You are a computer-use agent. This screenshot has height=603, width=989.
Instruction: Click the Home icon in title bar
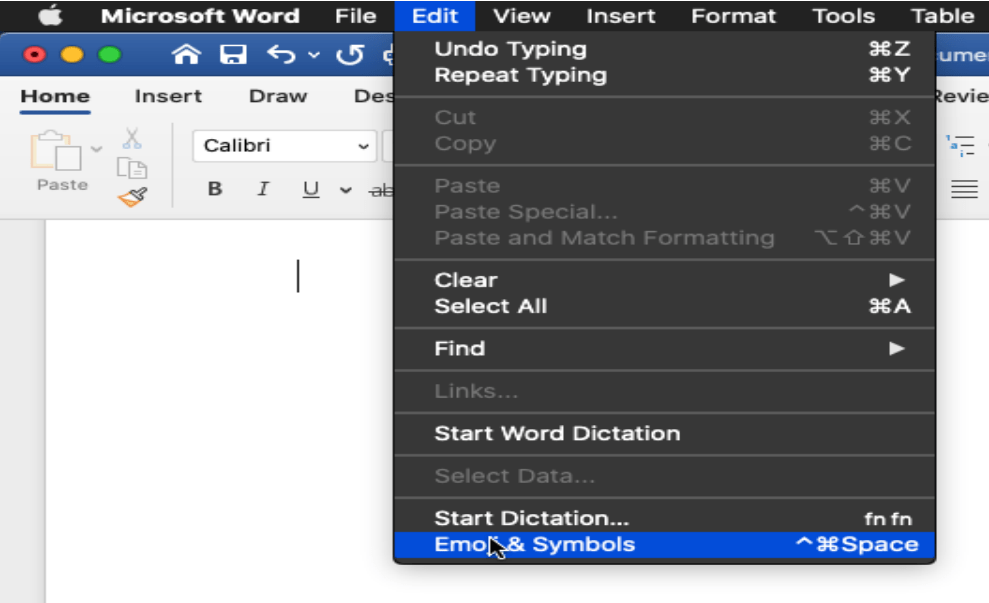point(186,55)
